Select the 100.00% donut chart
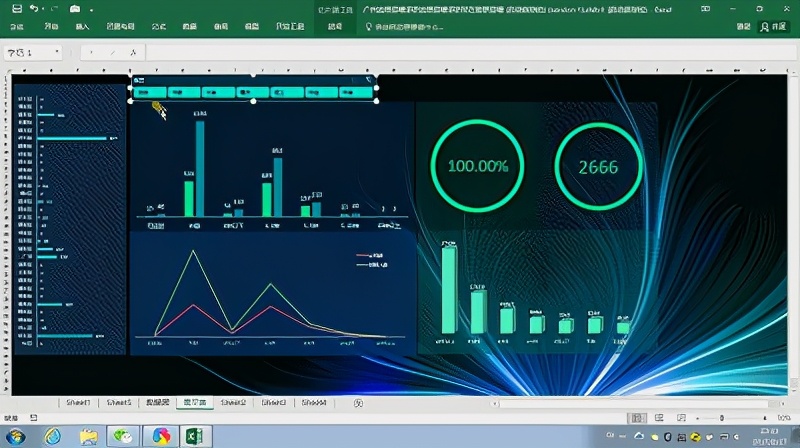 (477, 166)
